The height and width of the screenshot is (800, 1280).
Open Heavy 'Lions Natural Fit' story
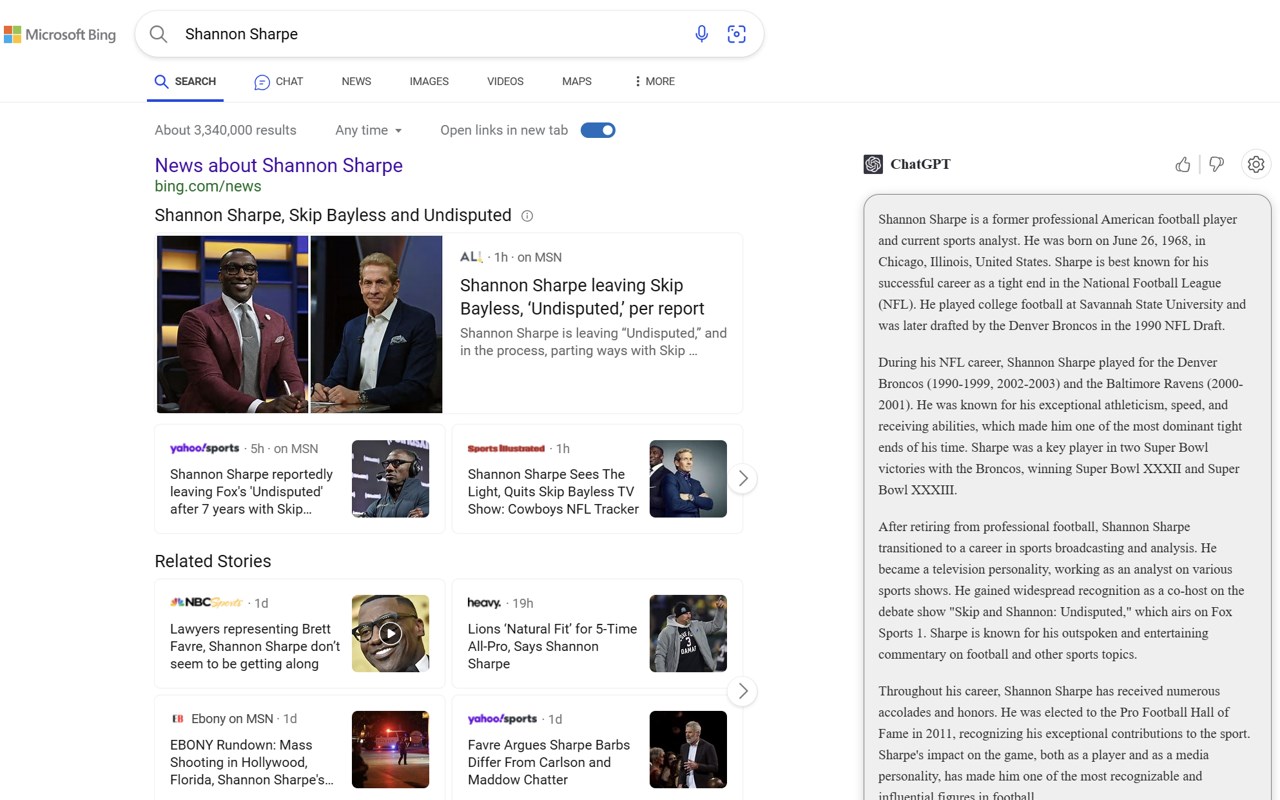pos(552,646)
